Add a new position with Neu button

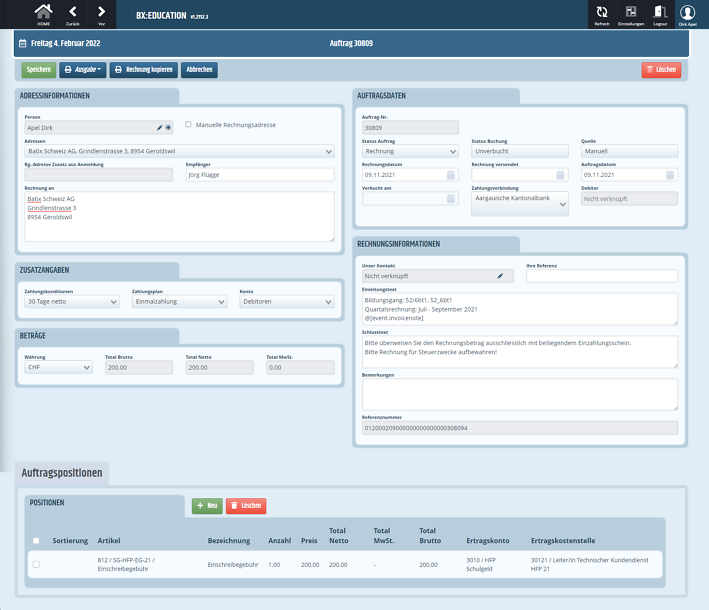point(207,506)
